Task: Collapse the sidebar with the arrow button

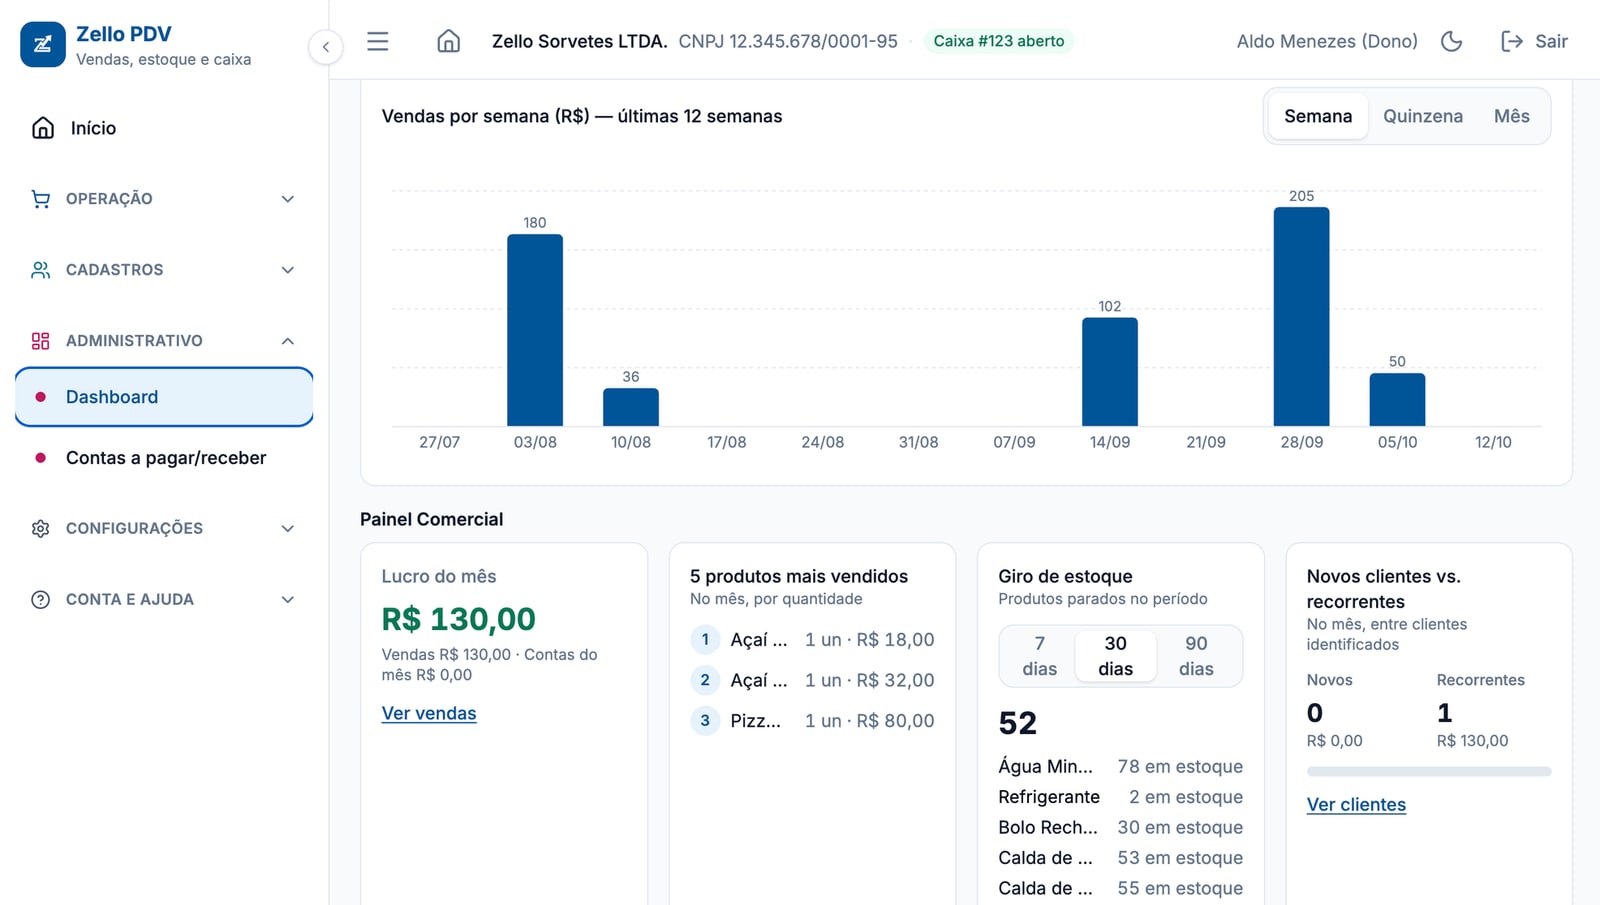Action: (x=326, y=47)
